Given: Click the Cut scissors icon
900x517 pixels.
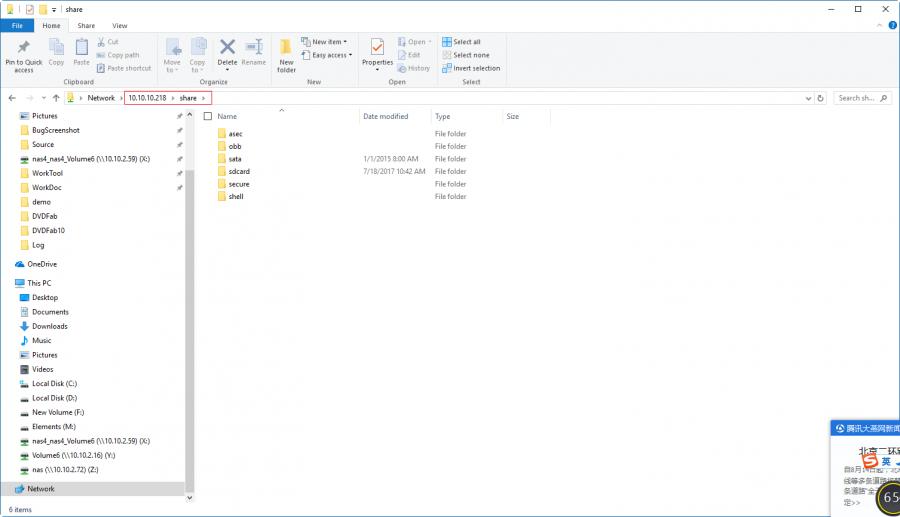Looking at the screenshot, I should (x=101, y=42).
